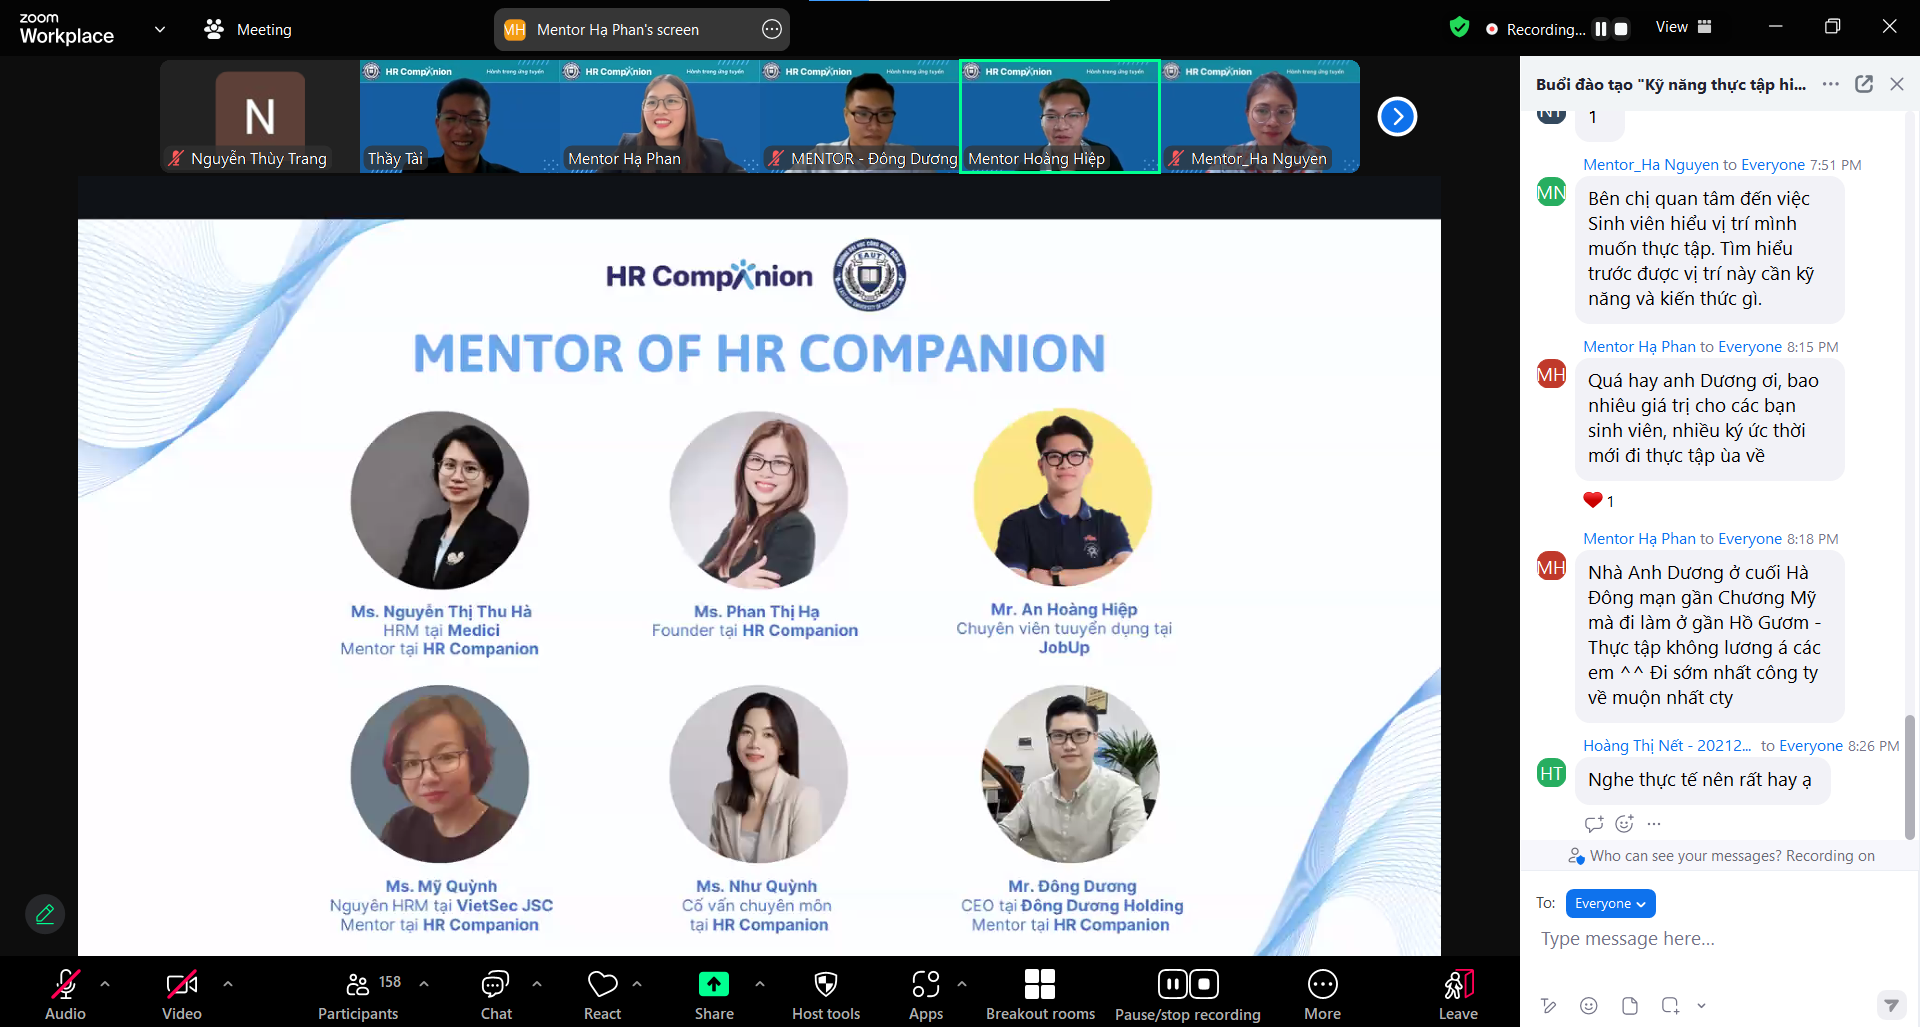Expand reaction options arrow next to React
Screen dimensions: 1920x1027
[x=637, y=984]
